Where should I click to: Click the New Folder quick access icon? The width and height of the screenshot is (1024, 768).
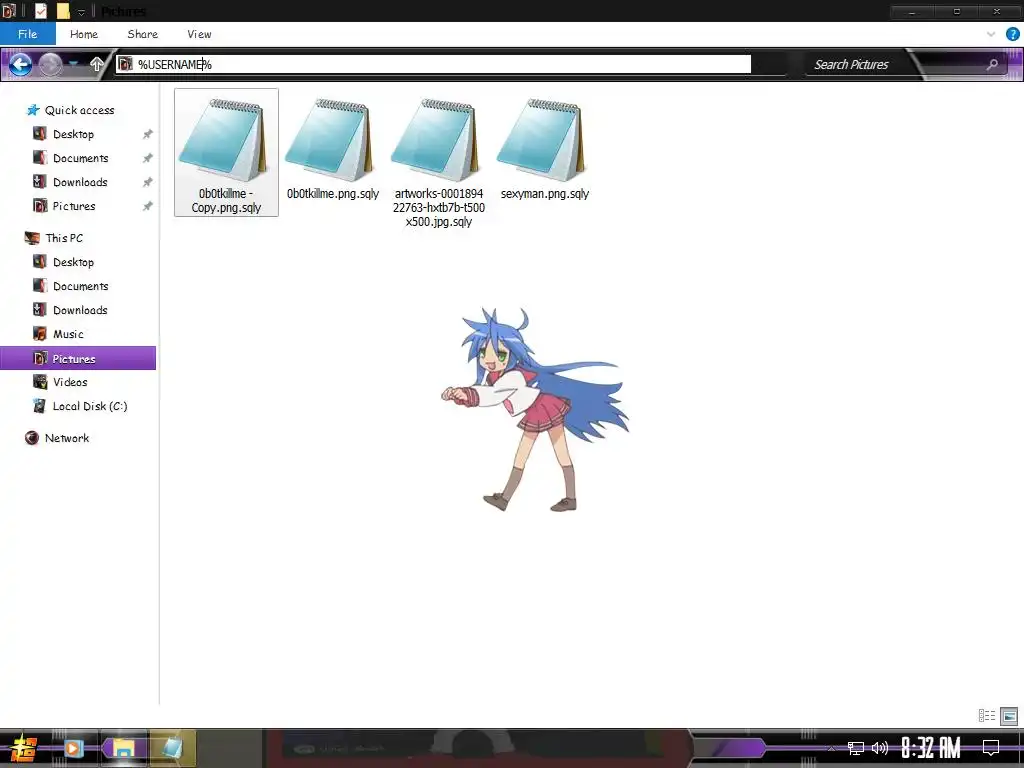tap(63, 10)
